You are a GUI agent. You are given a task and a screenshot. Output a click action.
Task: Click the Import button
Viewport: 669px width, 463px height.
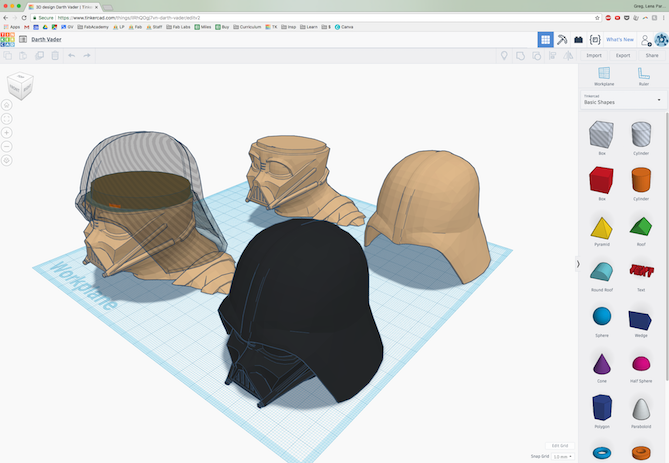pyautogui.click(x=593, y=55)
